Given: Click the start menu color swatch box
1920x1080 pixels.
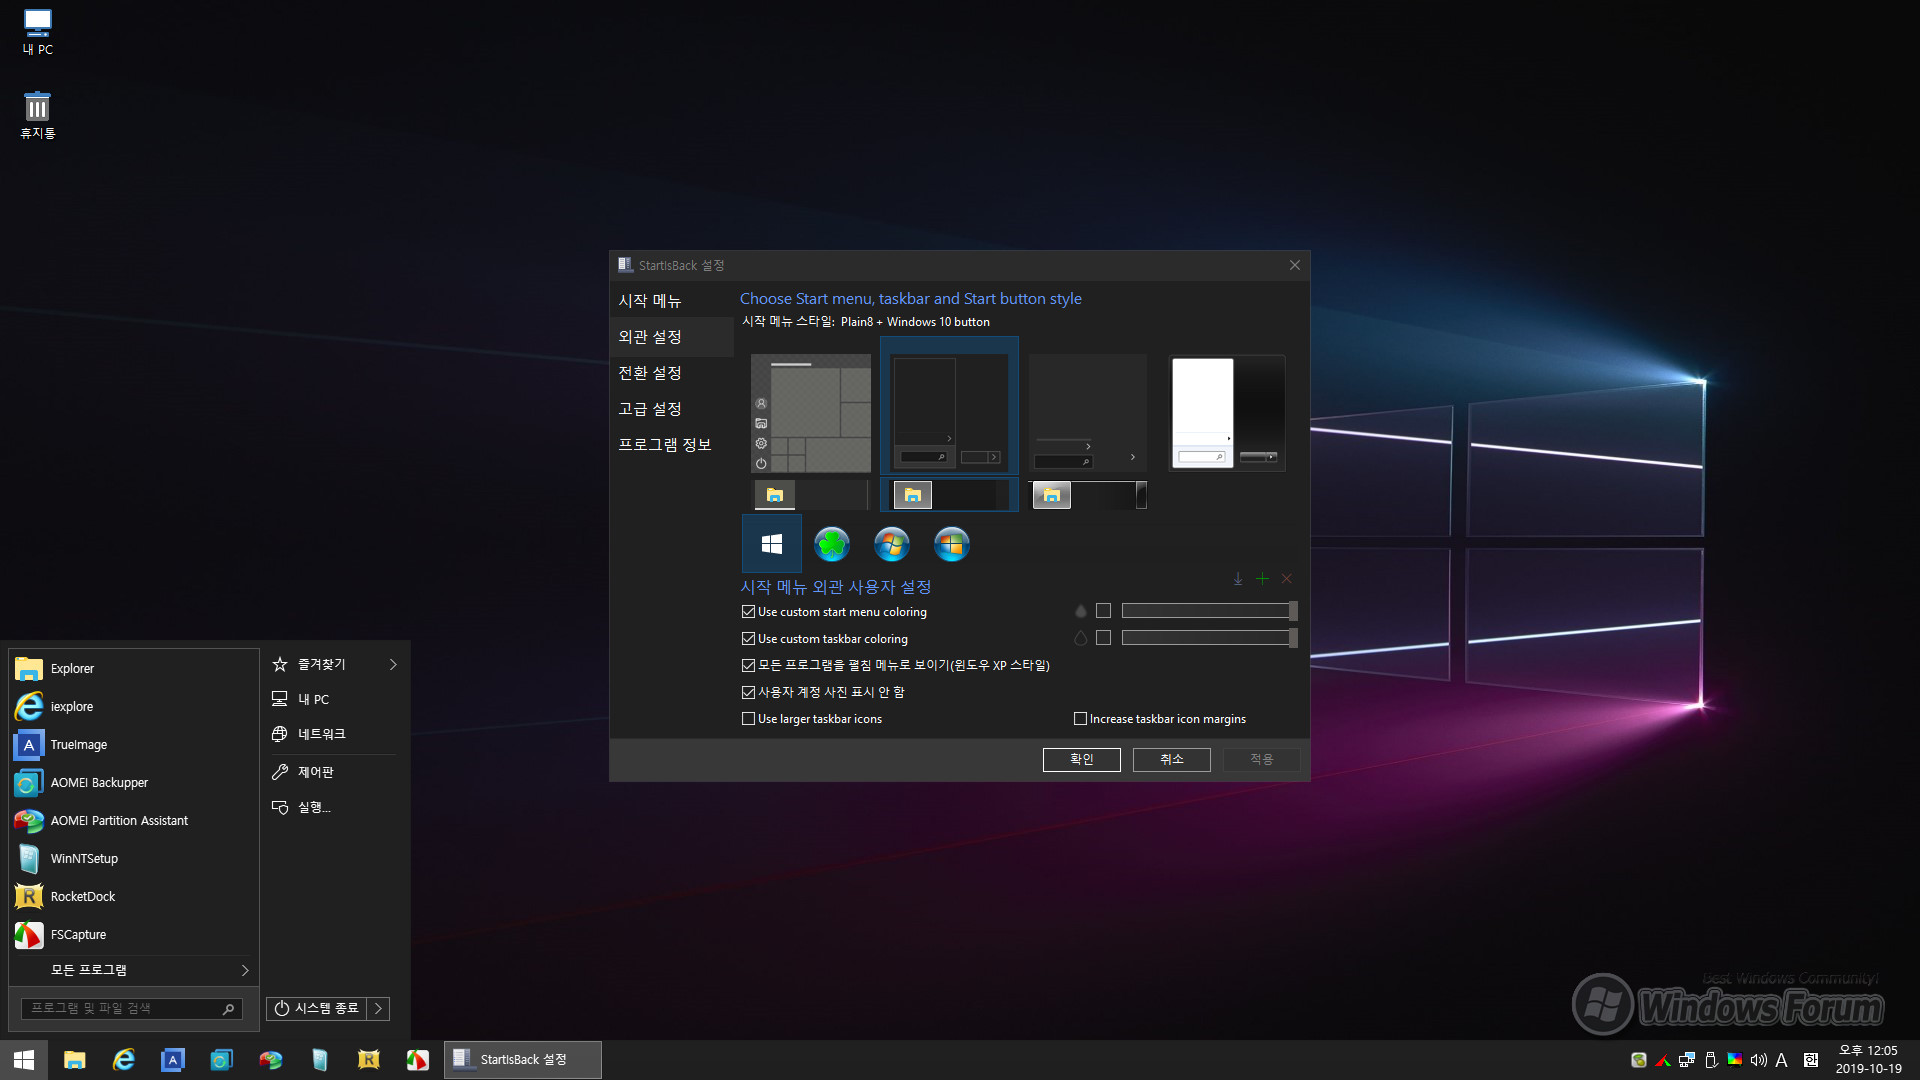Looking at the screenshot, I should pyautogui.click(x=1103, y=611).
